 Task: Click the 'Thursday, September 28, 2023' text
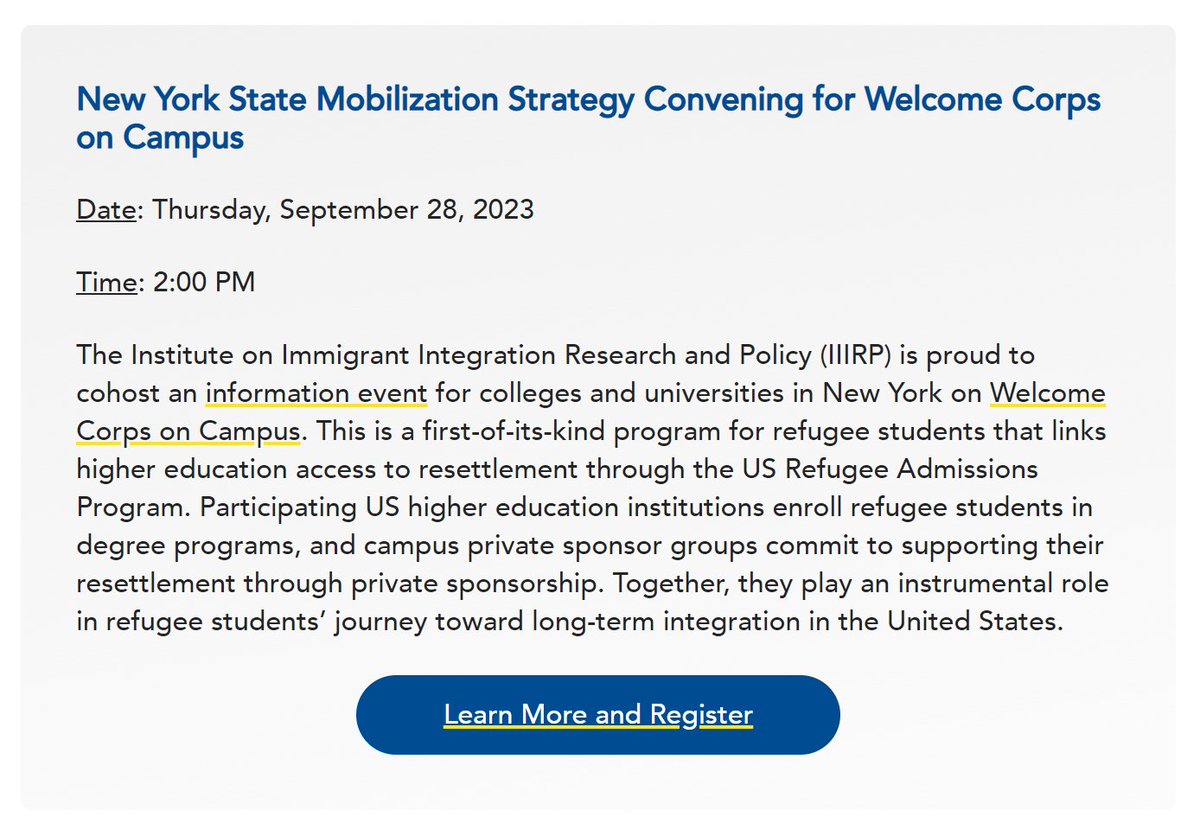(343, 211)
